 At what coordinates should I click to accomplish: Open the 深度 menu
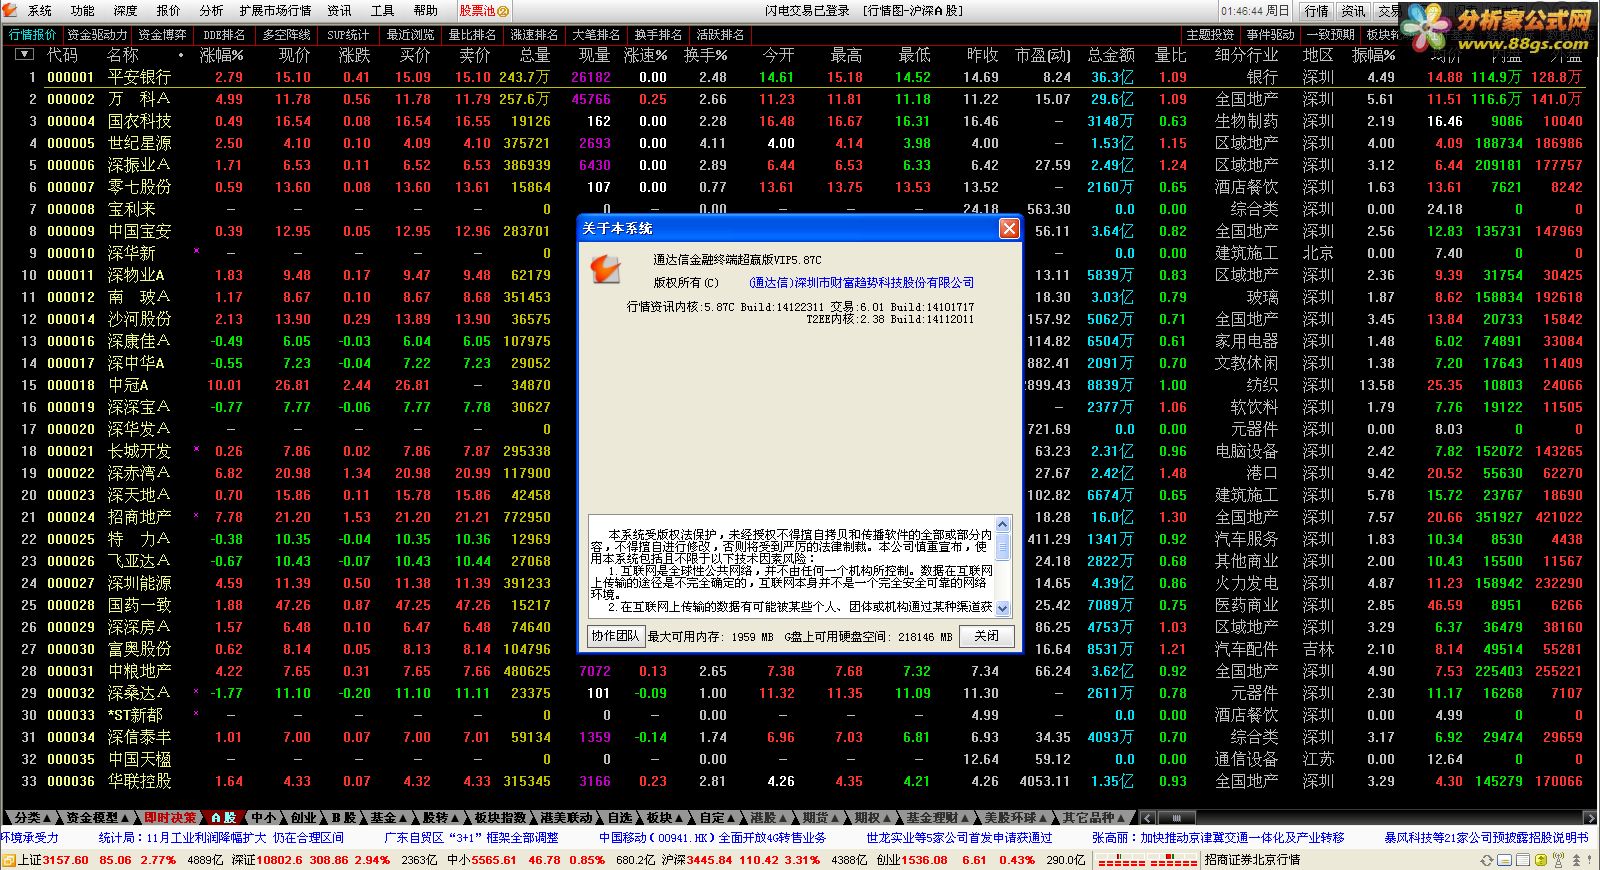coord(126,11)
